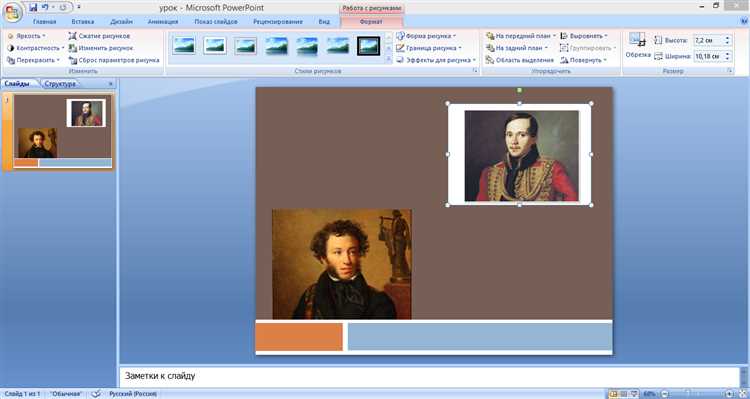Screen dimensions: 750x399
Task: Select slide 1 thumbnail in pane
Action: pos(63,131)
